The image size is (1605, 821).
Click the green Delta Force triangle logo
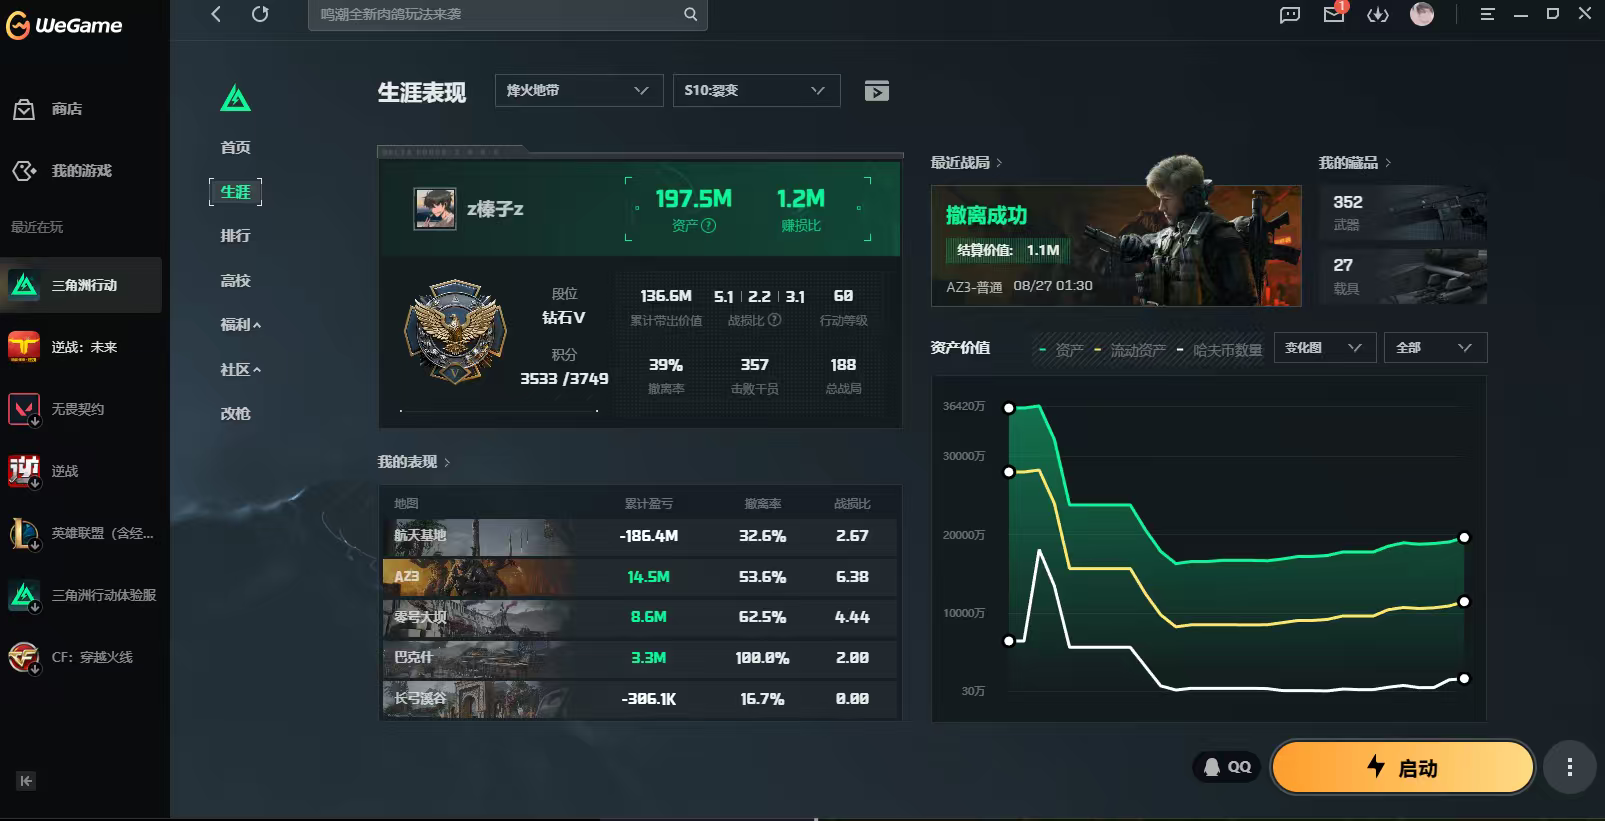(x=235, y=98)
